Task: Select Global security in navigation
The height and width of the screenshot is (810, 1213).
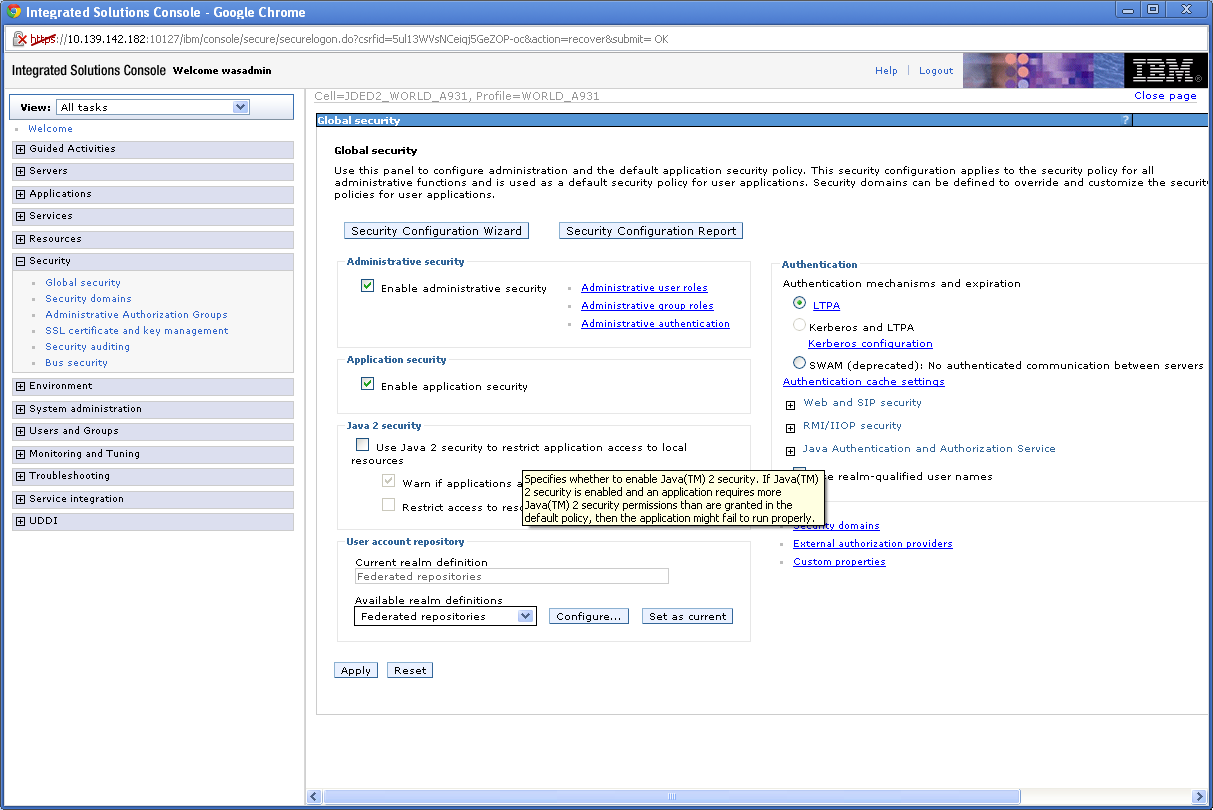Action: click(x=83, y=283)
